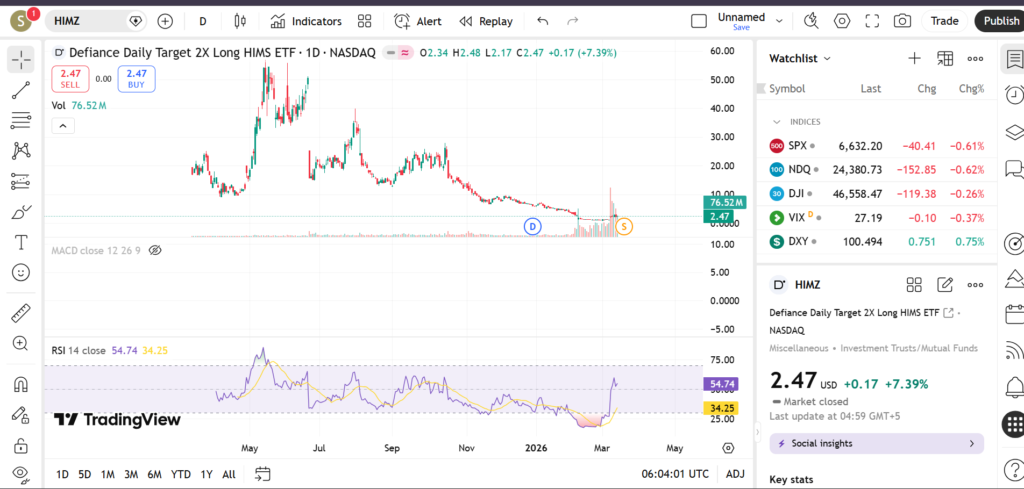Select the Trend Line drawing tool
1024x489 pixels.
(x=20, y=91)
